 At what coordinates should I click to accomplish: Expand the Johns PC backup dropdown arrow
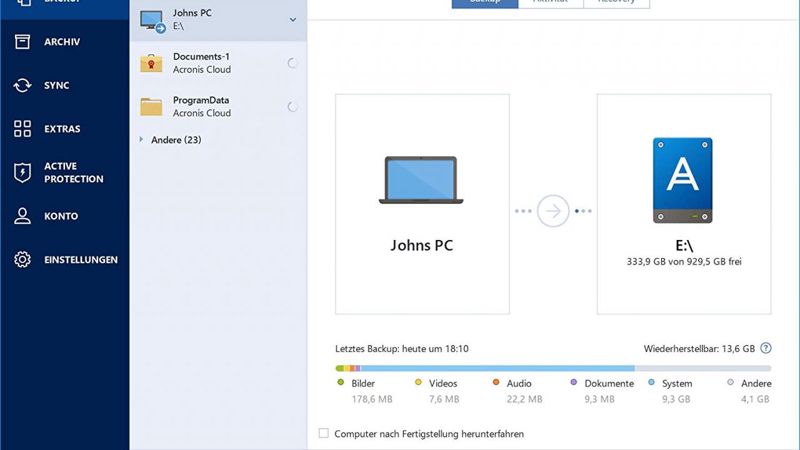pyautogui.click(x=293, y=20)
